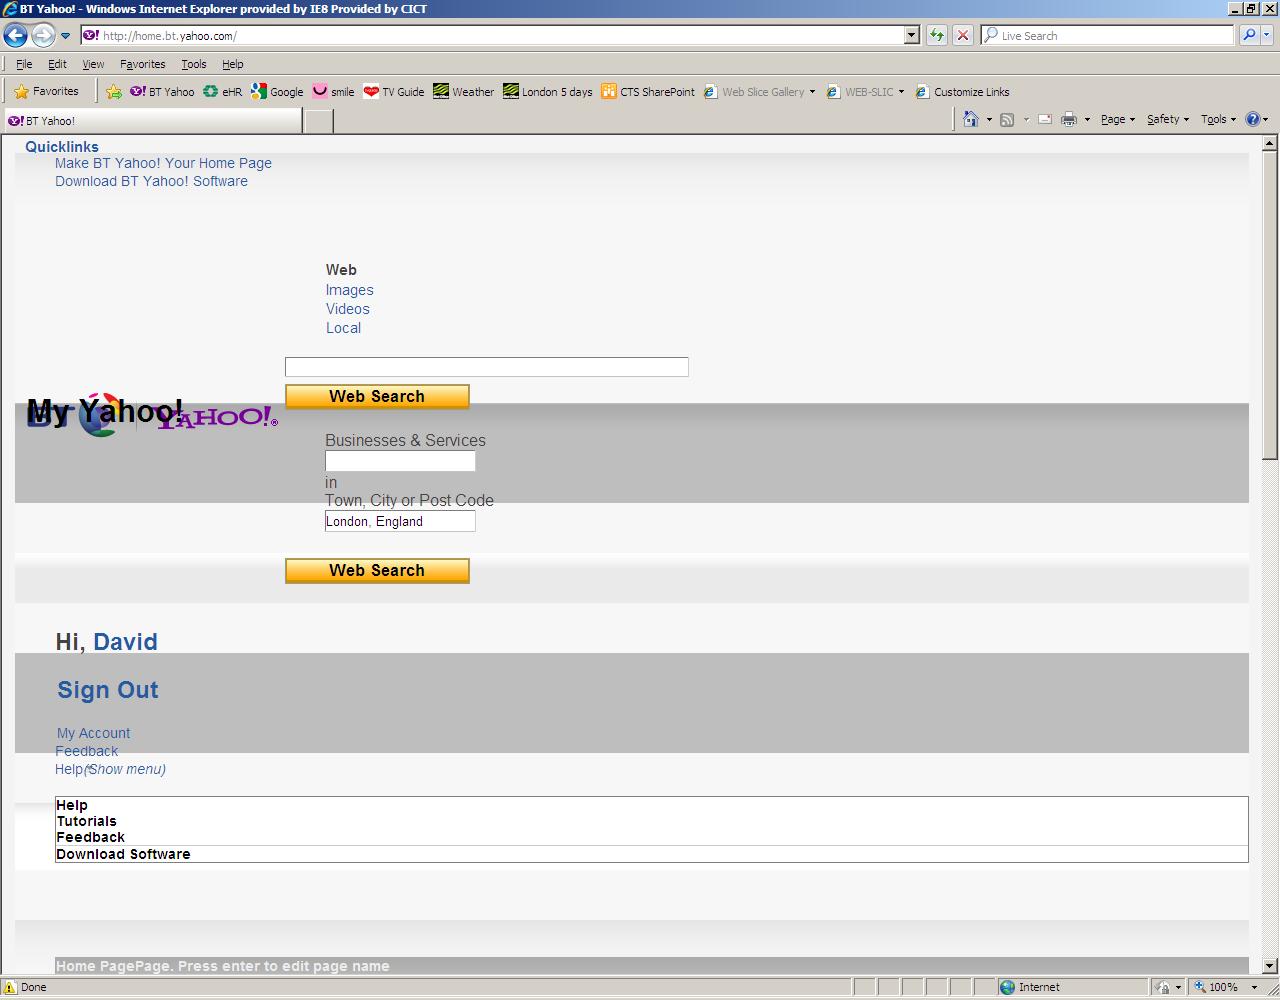This screenshot has height=1000, width=1280.
Task: Click the Sign Out link
Action: [108, 690]
